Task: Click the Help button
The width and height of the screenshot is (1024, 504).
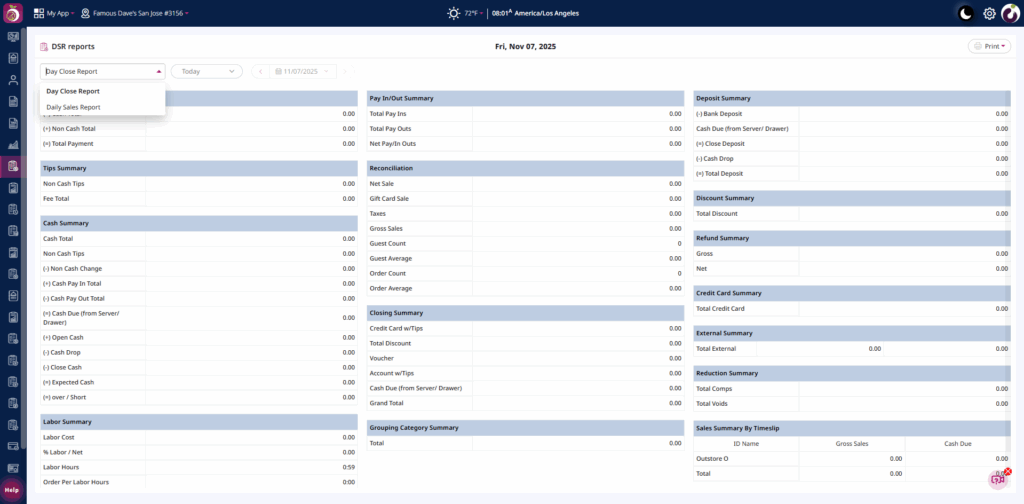Action: [x=12, y=489]
